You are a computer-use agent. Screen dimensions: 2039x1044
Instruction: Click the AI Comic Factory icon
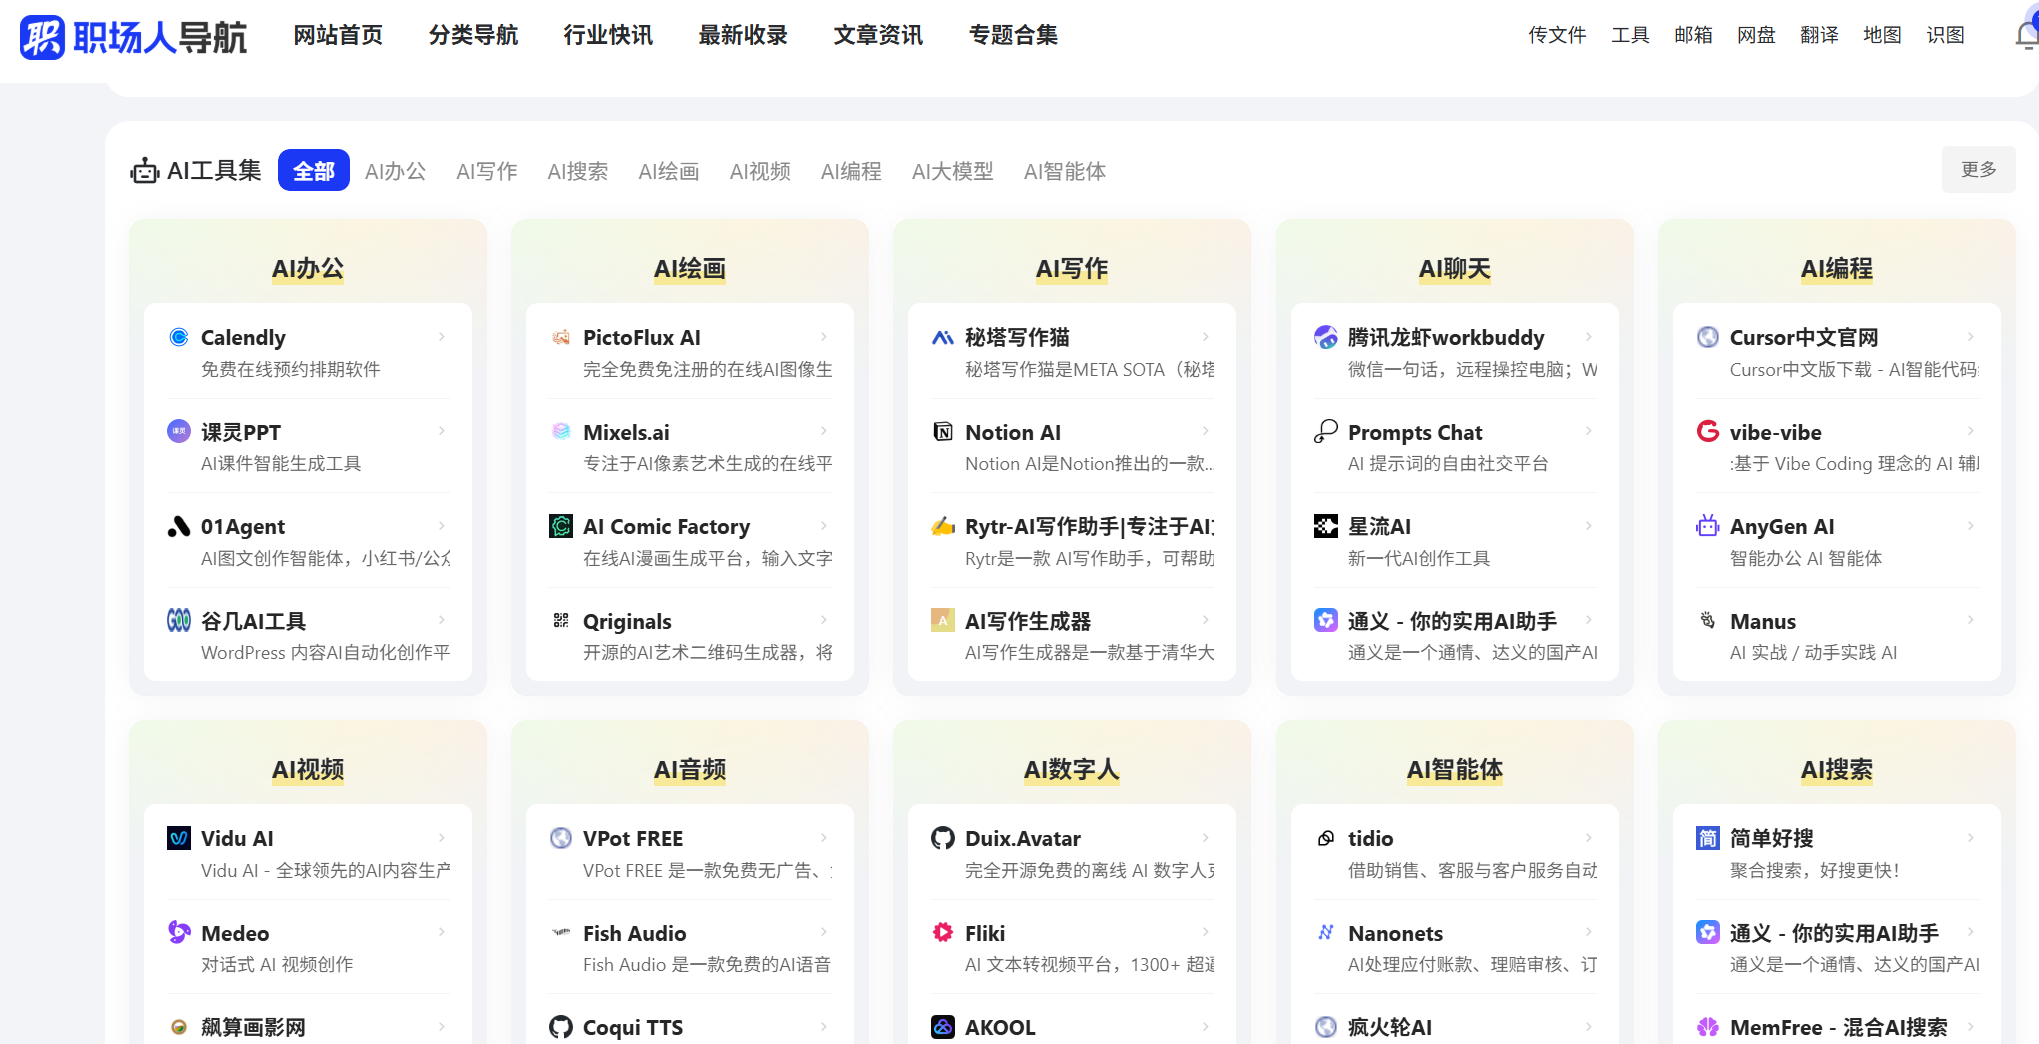[x=561, y=526]
